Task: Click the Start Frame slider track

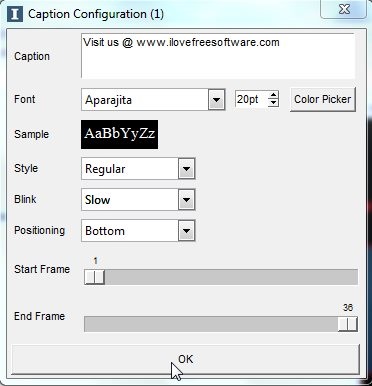Action: click(221, 277)
